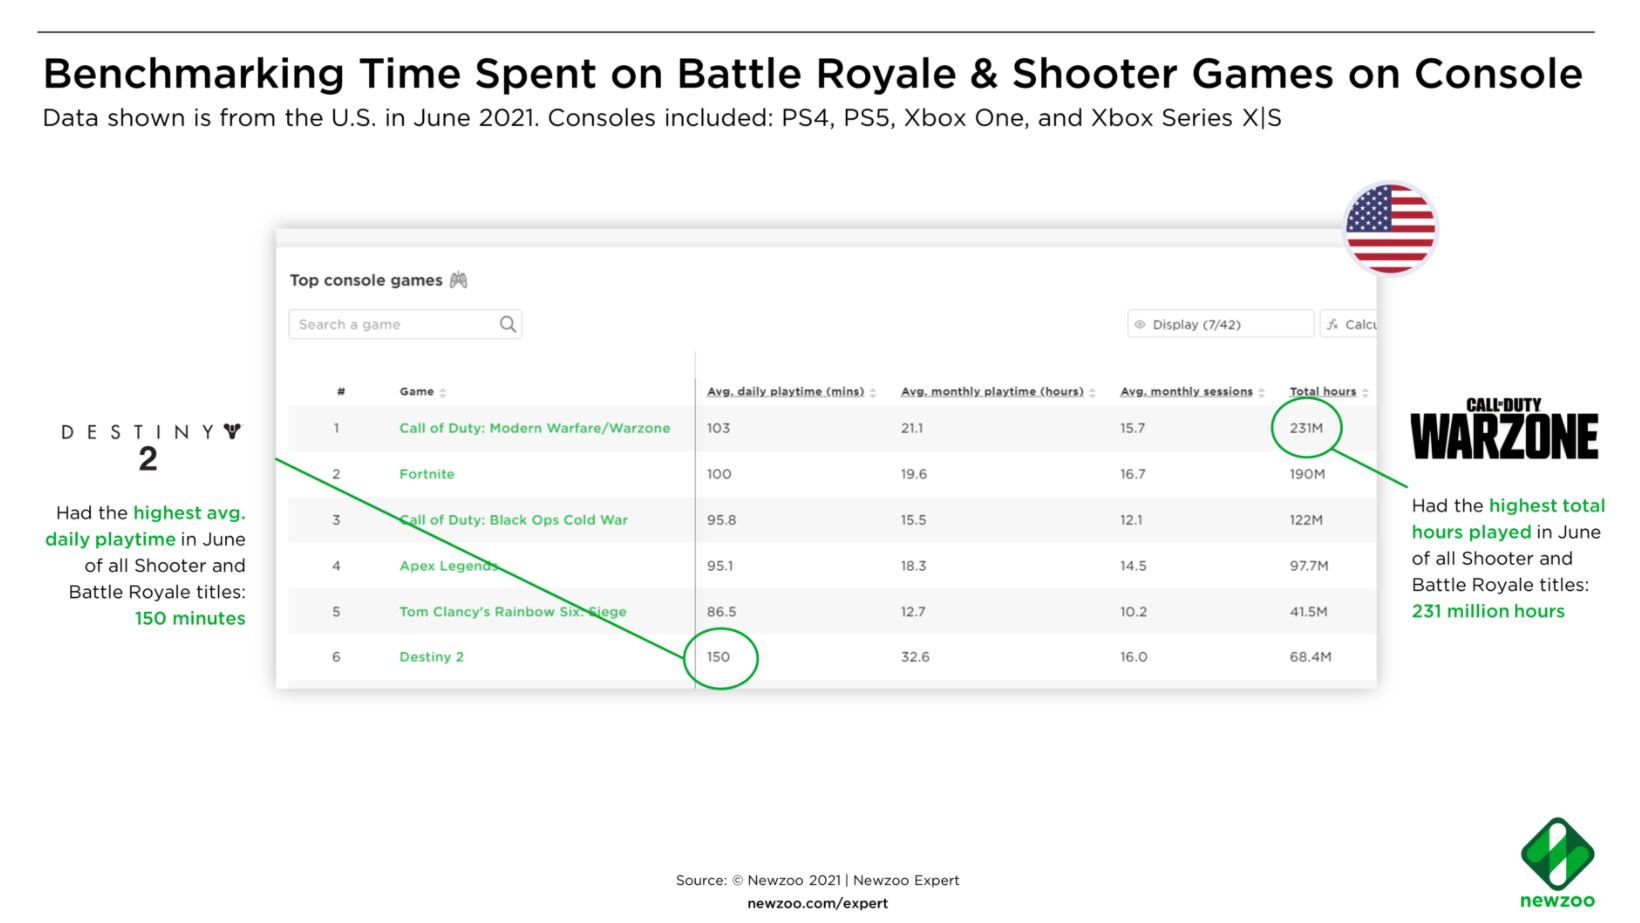Open the Fortnite game link

pyautogui.click(x=427, y=474)
